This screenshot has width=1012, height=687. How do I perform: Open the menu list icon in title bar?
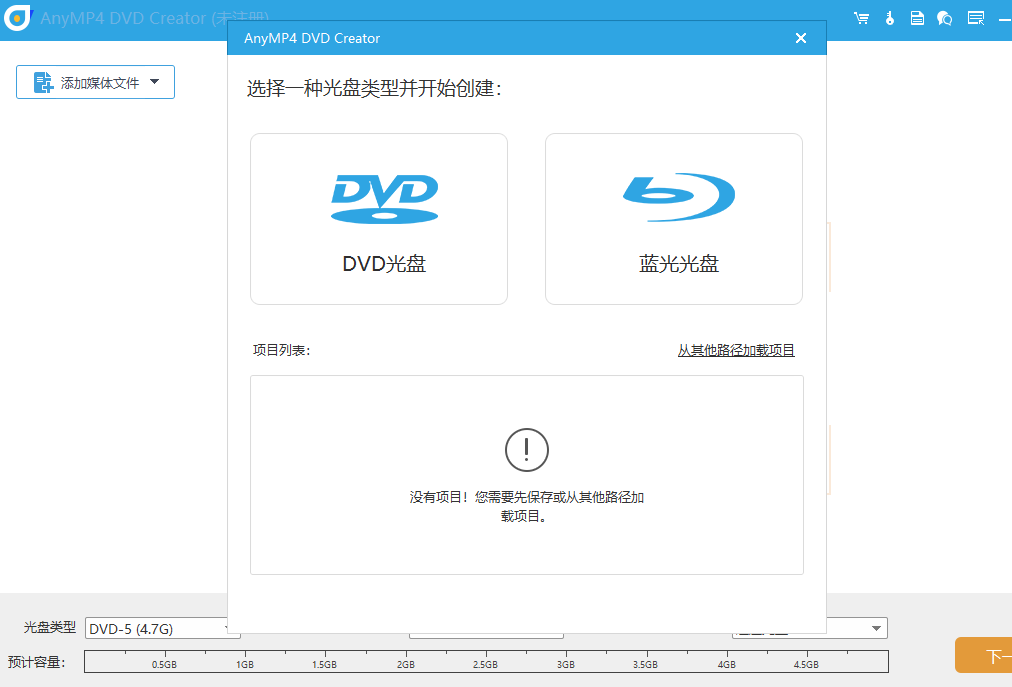pos(976,18)
